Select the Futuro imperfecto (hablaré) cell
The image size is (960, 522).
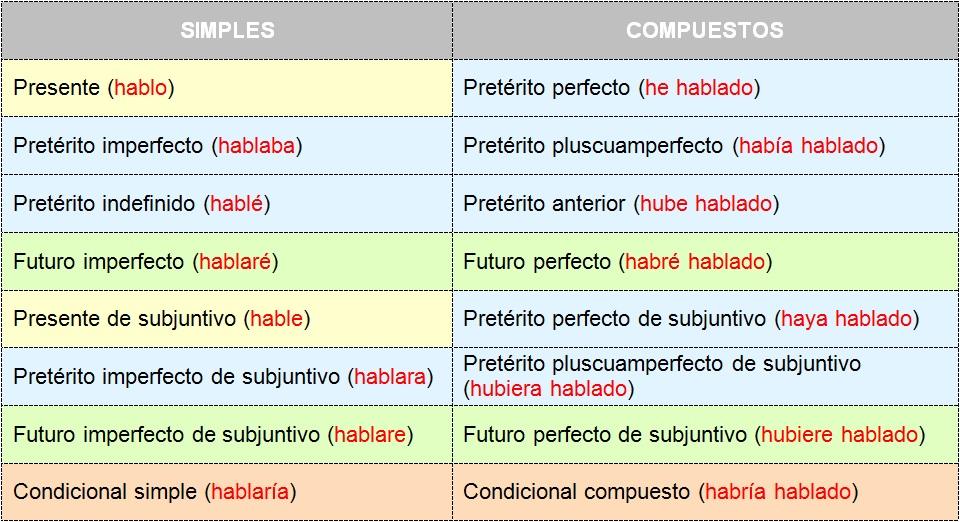point(227,261)
